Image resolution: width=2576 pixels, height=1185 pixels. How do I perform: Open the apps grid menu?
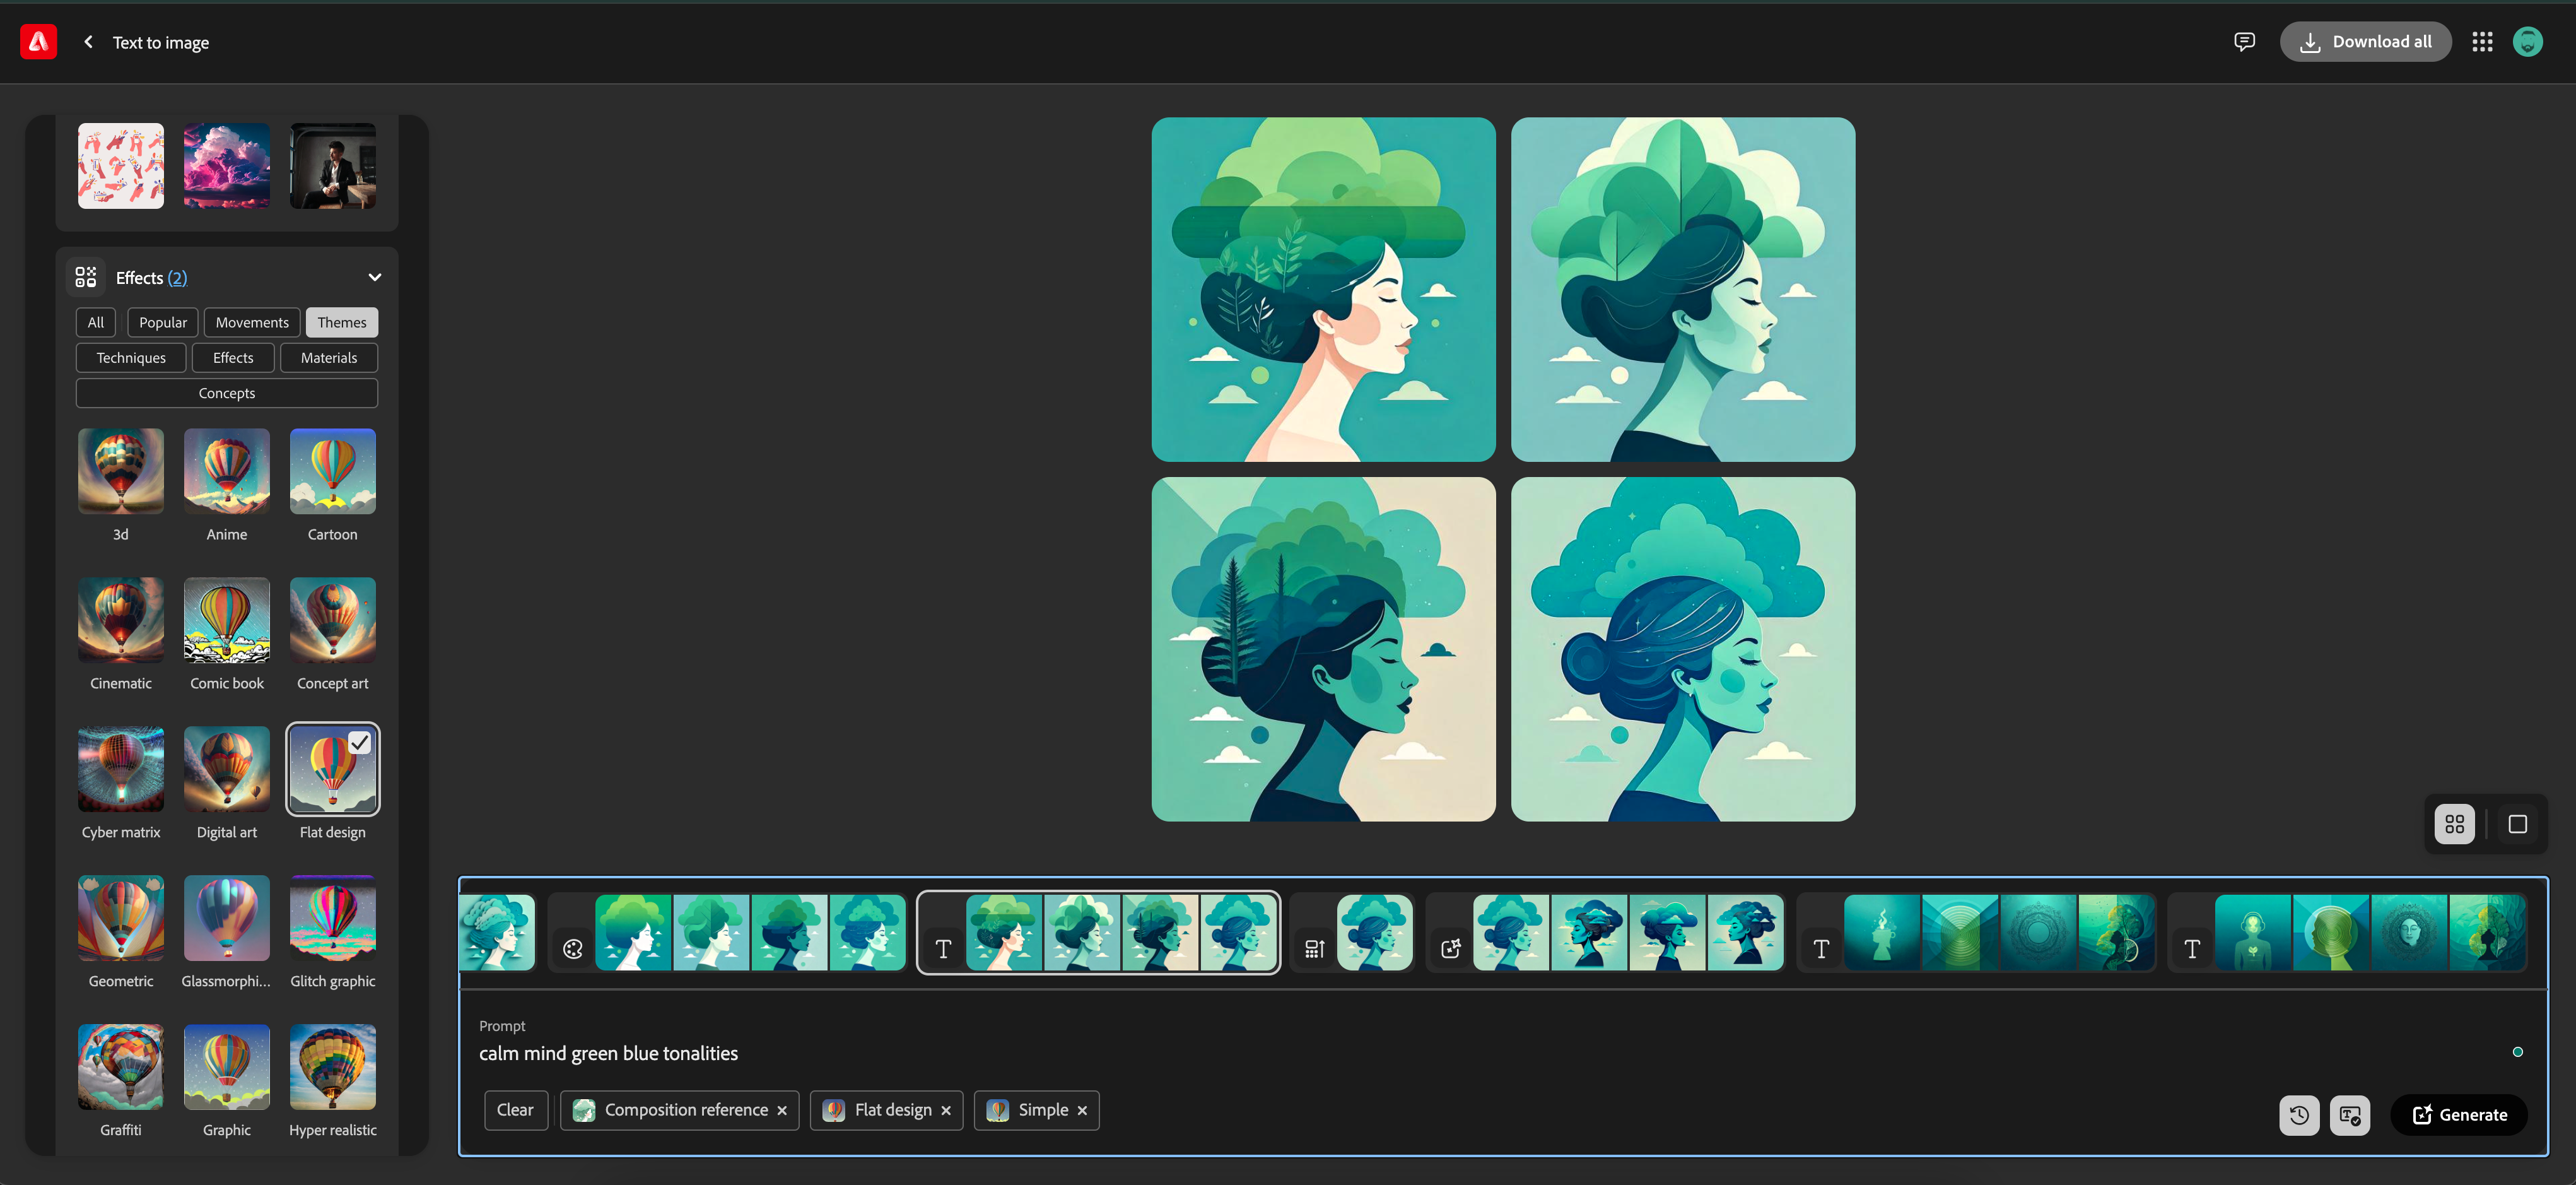2482,42
